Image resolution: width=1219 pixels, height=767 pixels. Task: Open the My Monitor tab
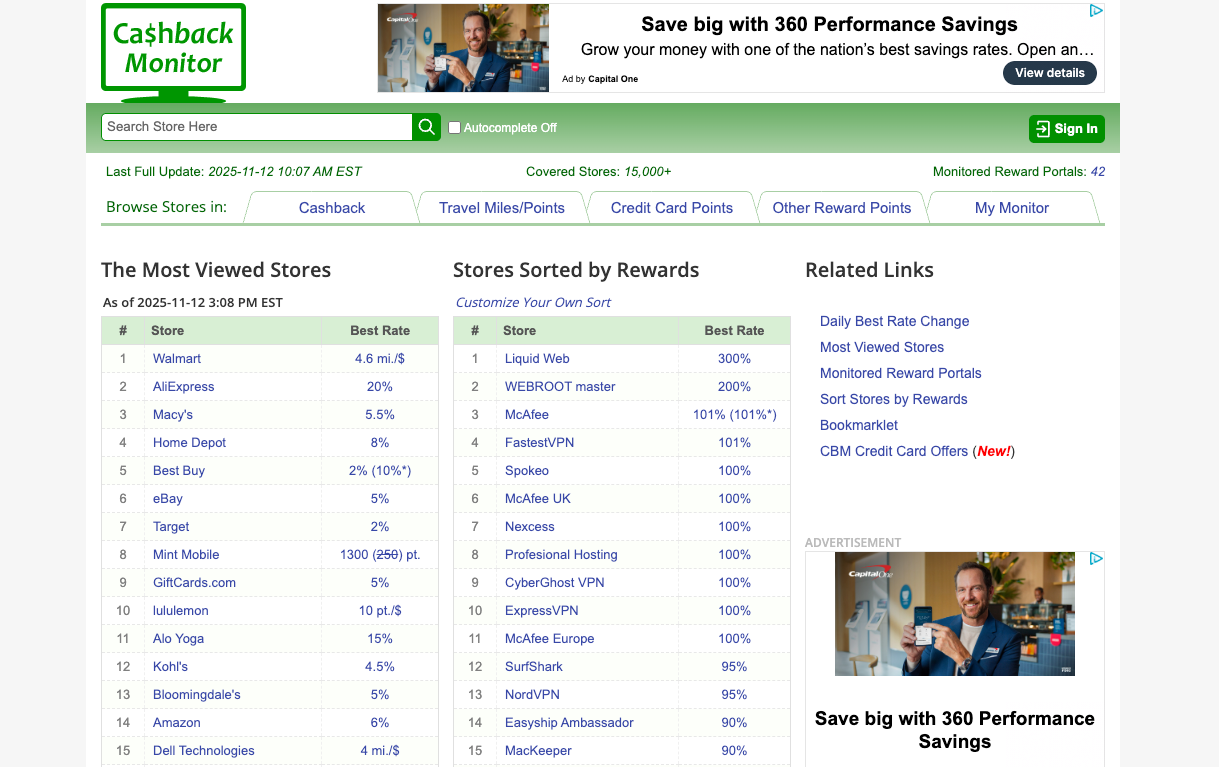coord(1012,207)
